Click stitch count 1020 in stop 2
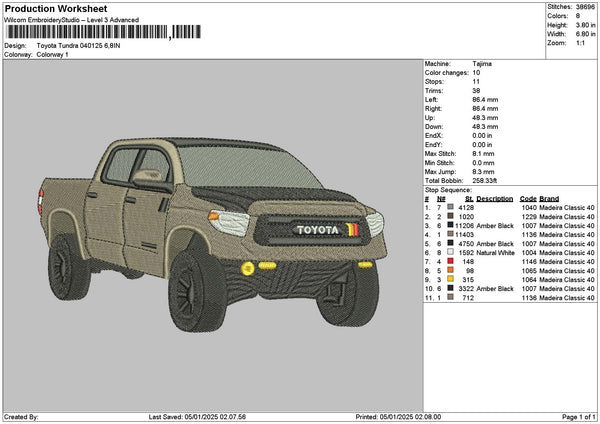 pyautogui.click(x=466, y=217)
